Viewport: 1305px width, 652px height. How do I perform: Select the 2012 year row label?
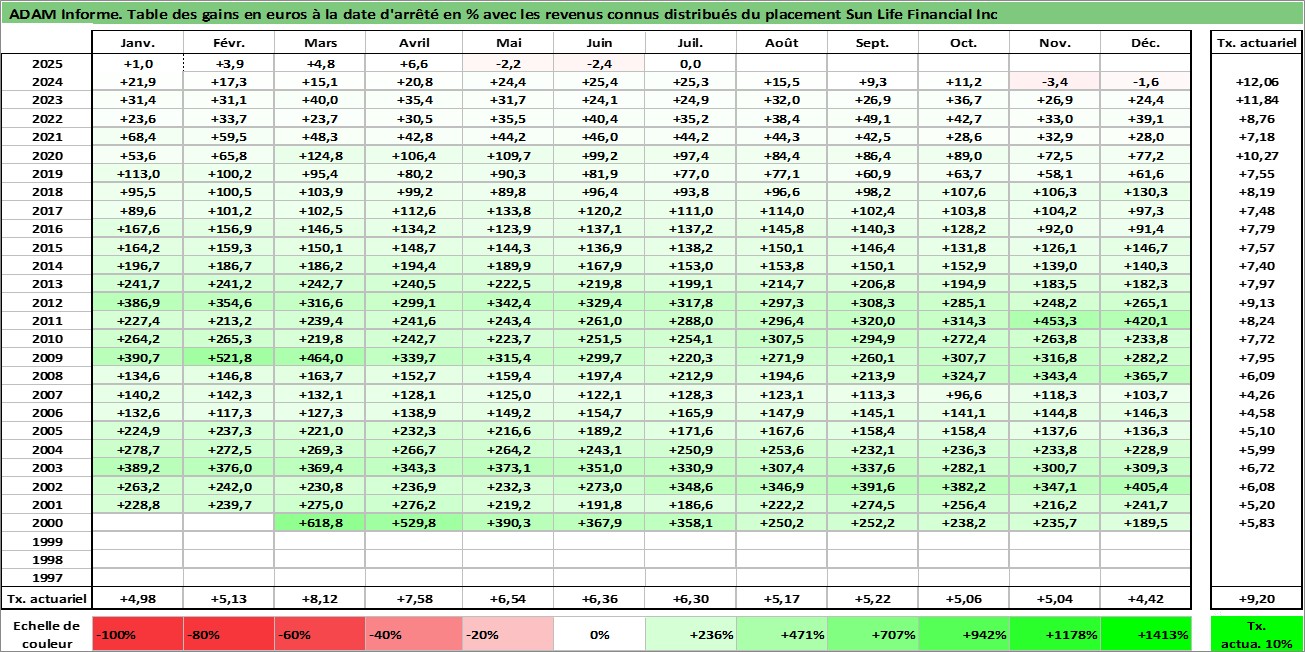click(x=46, y=302)
